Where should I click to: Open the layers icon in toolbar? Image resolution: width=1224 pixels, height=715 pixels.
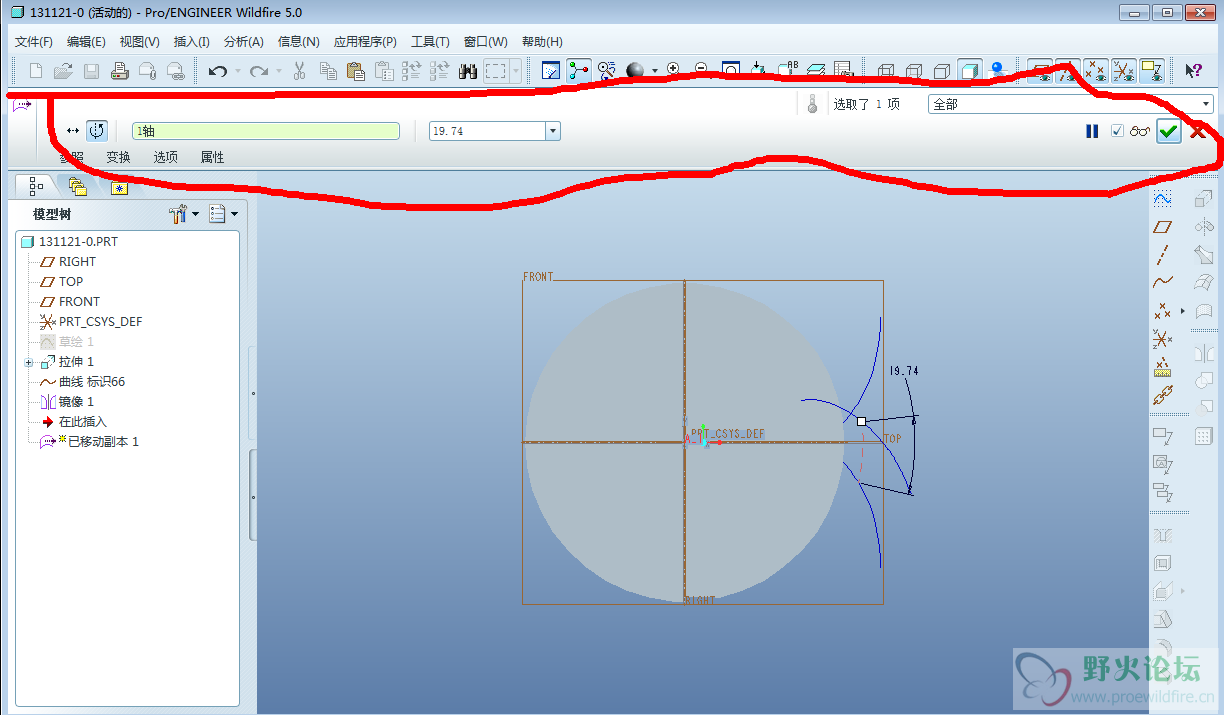click(x=816, y=70)
